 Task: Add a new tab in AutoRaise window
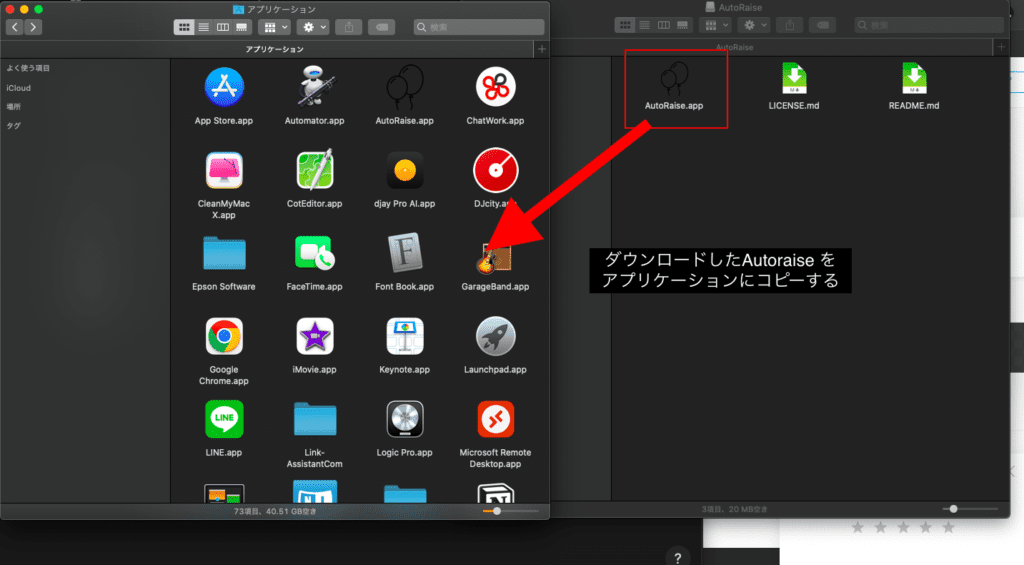1000,47
